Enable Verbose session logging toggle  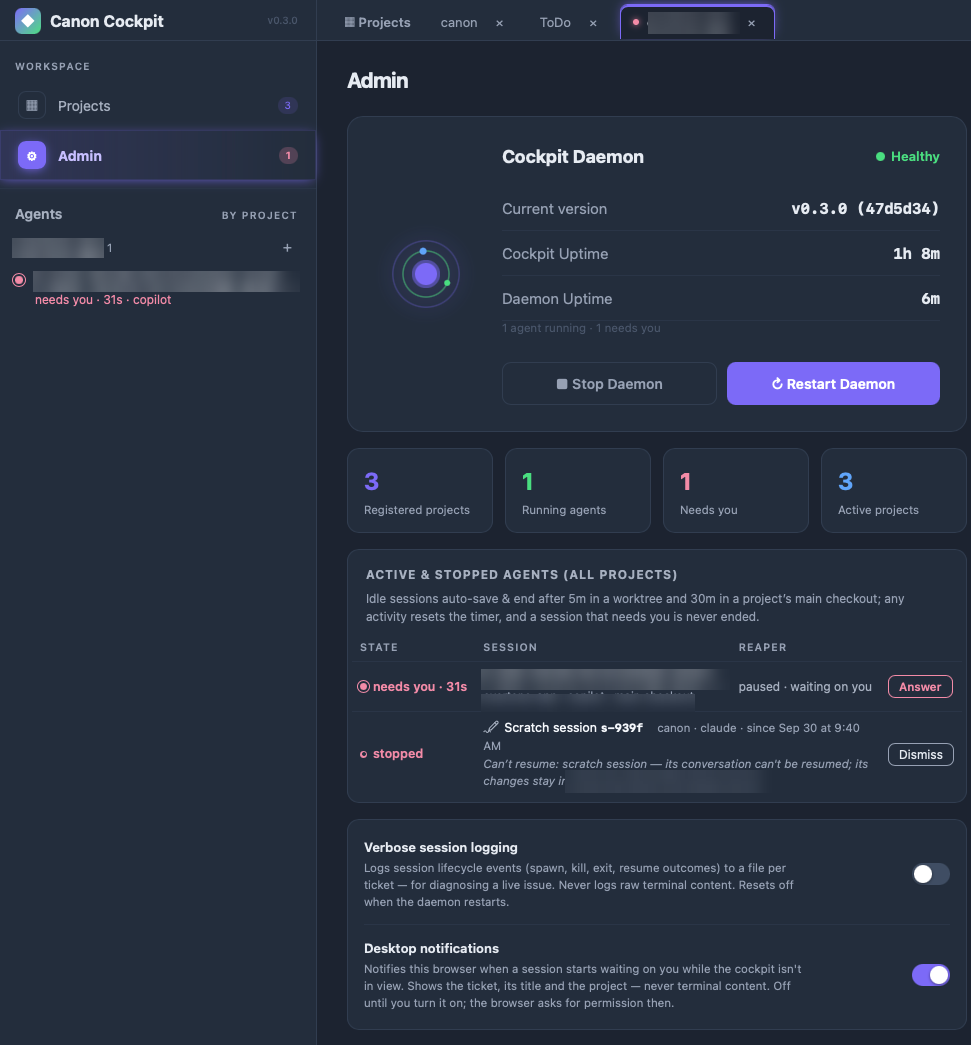[930, 874]
